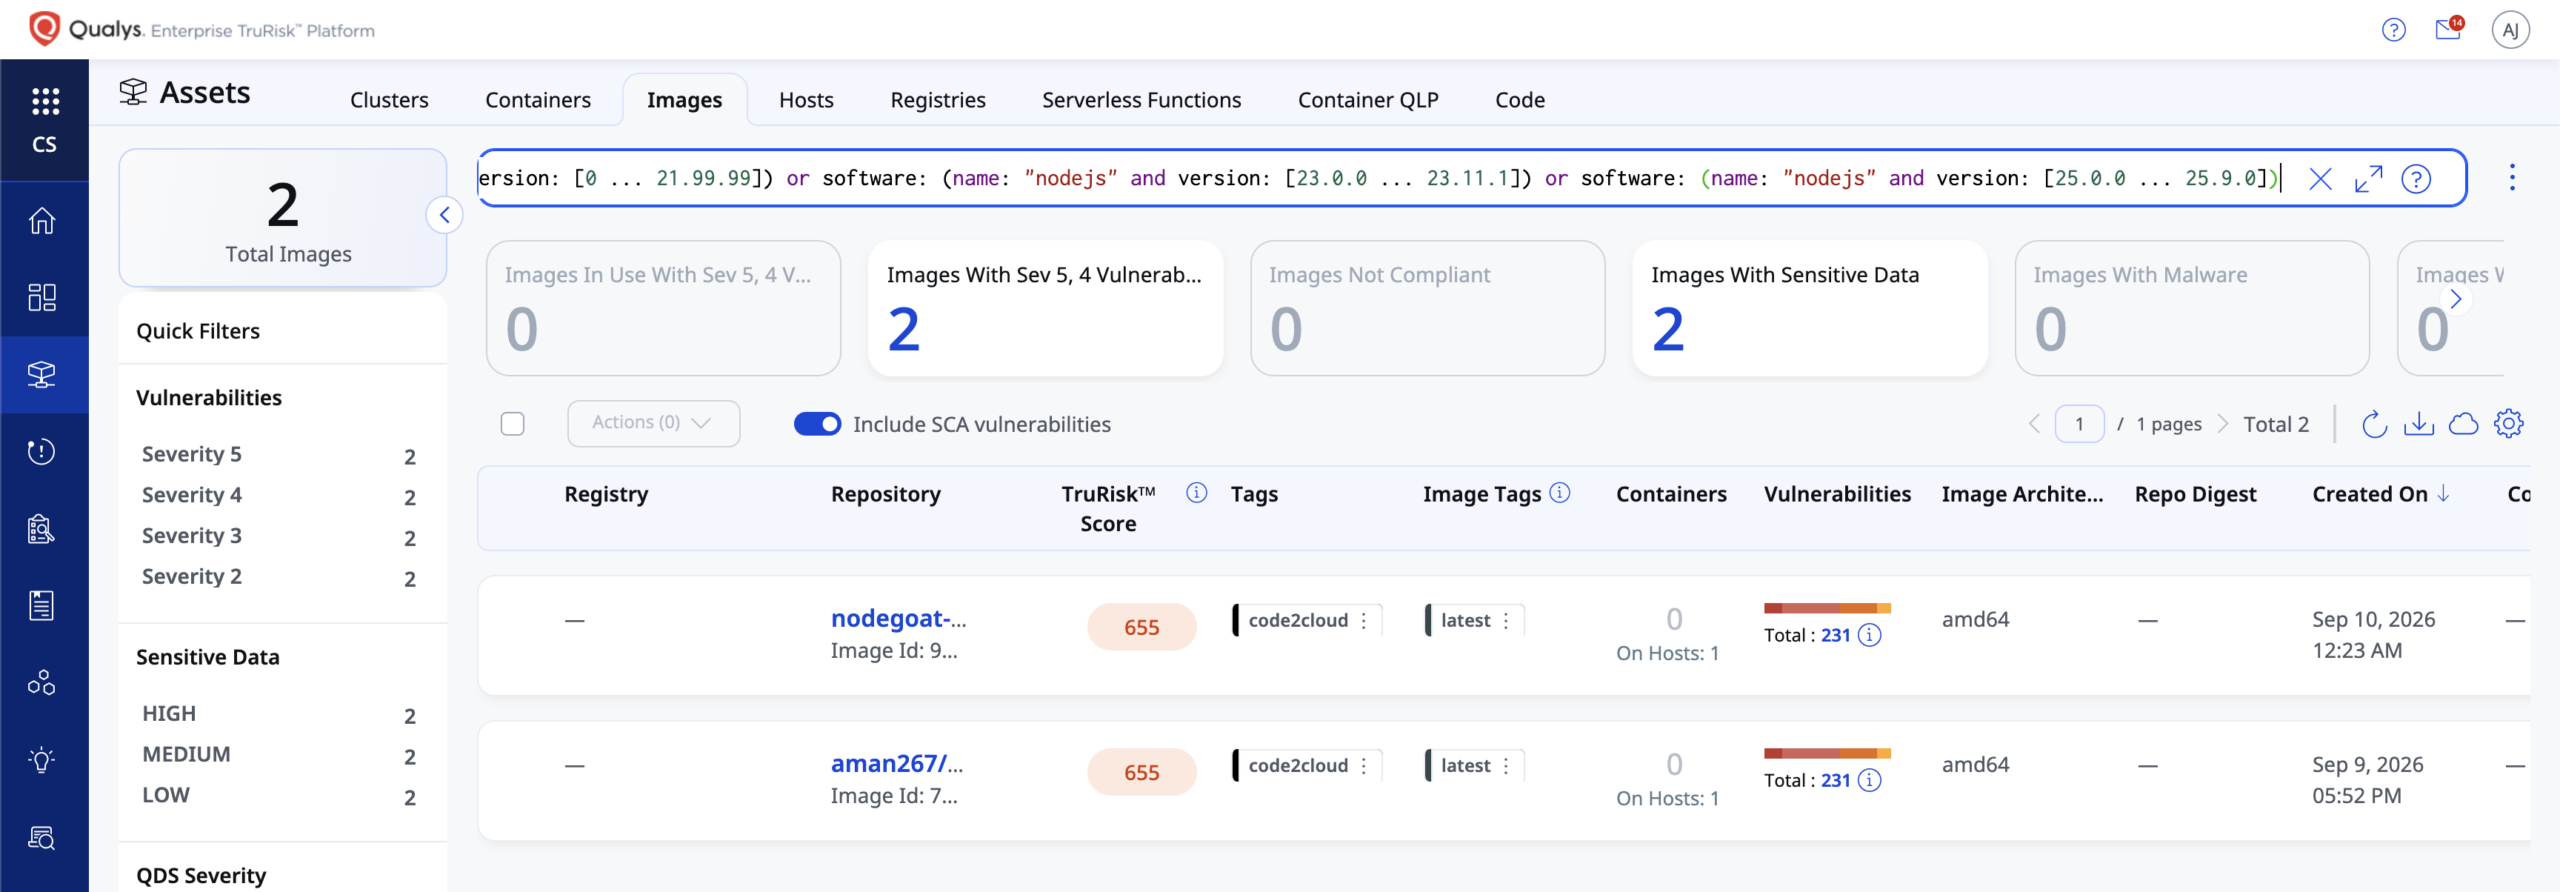This screenshot has width=2560, height=892.
Task: Open the search bar help icon
Action: pos(2417,179)
